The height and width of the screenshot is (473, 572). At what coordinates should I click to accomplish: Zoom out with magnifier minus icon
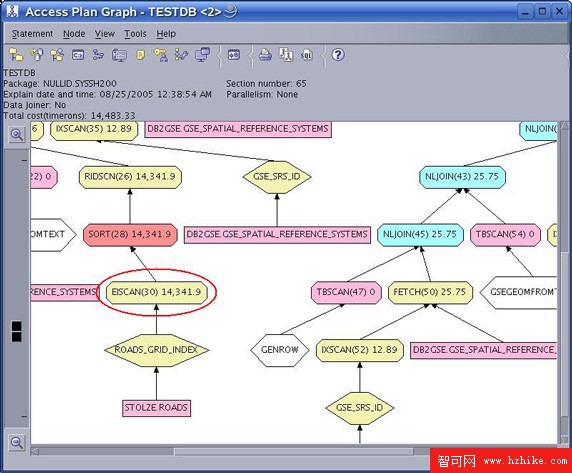pos(17,442)
